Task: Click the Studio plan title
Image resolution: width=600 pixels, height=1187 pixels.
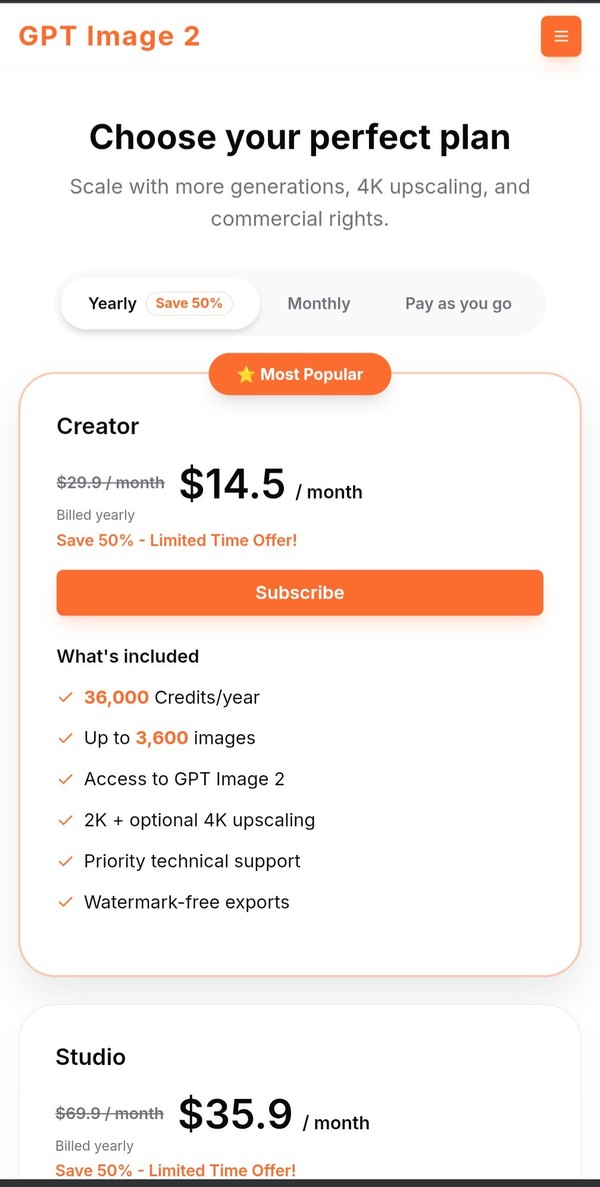Action: 91,1057
